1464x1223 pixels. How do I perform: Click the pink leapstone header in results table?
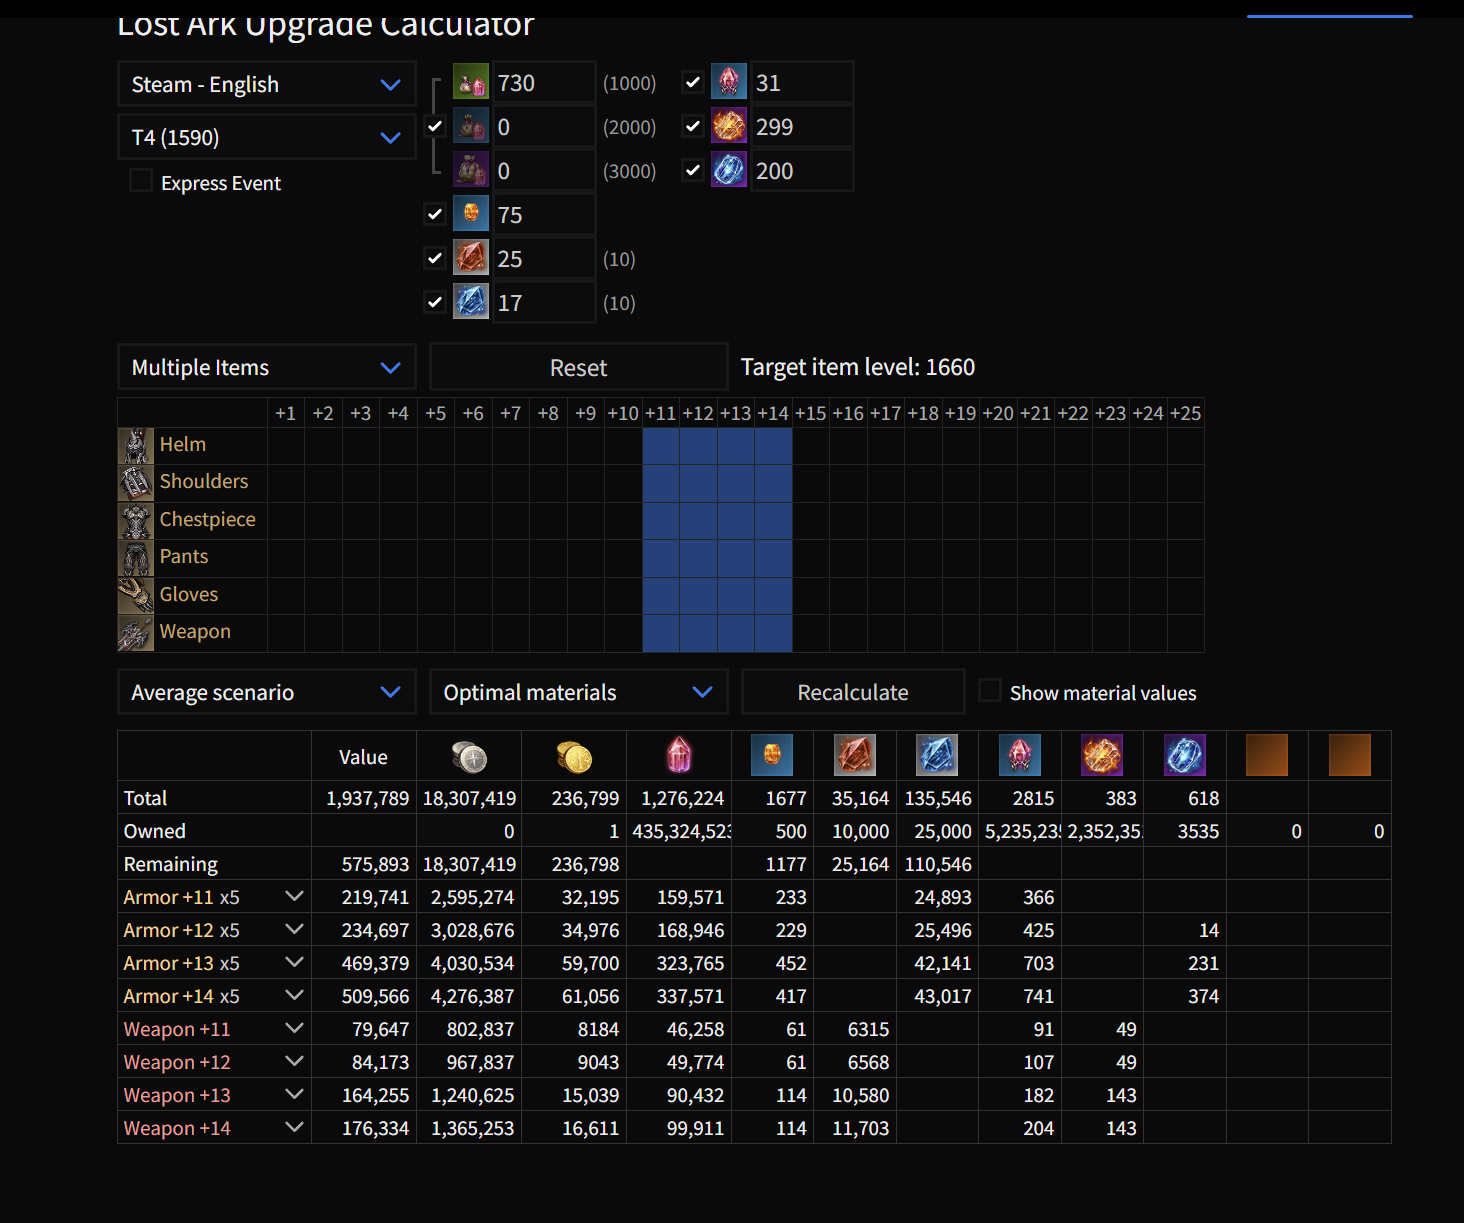pos(1020,755)
